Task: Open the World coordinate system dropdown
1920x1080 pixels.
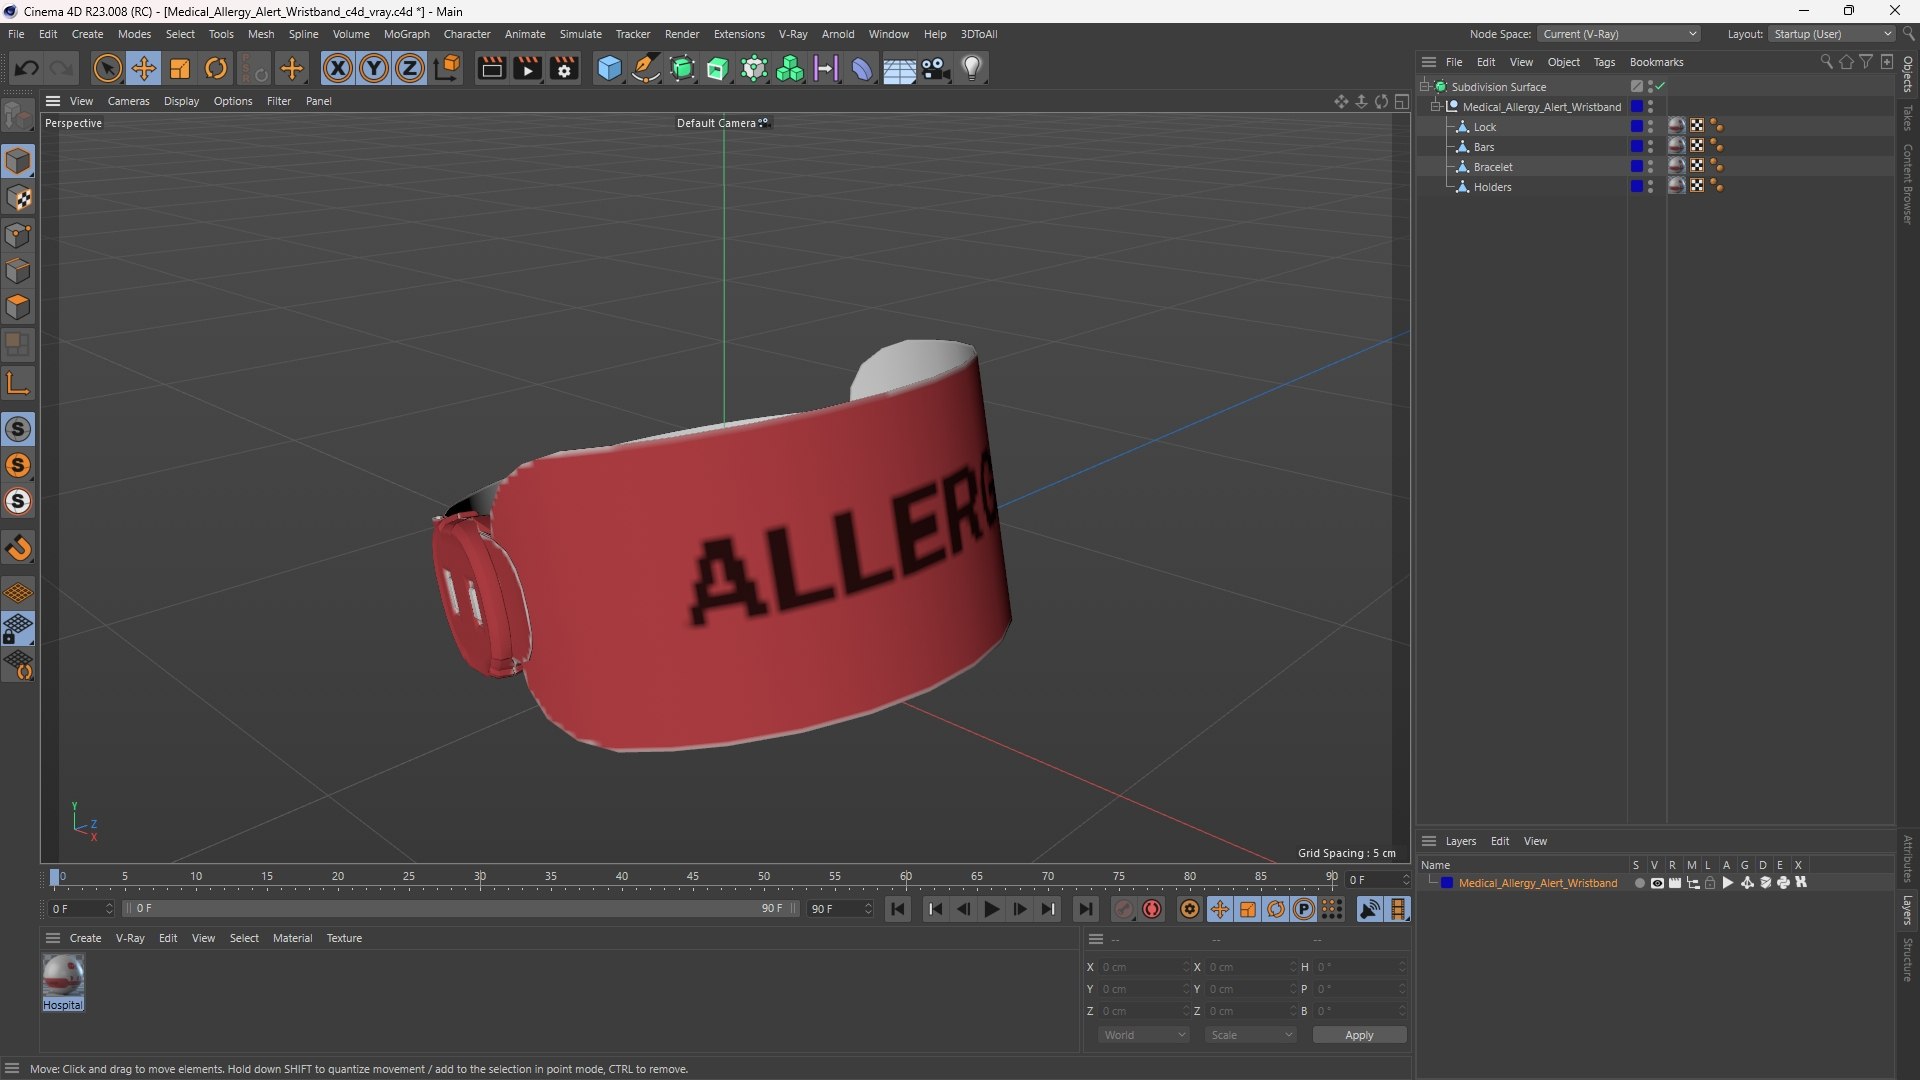Action: 1143,1035
